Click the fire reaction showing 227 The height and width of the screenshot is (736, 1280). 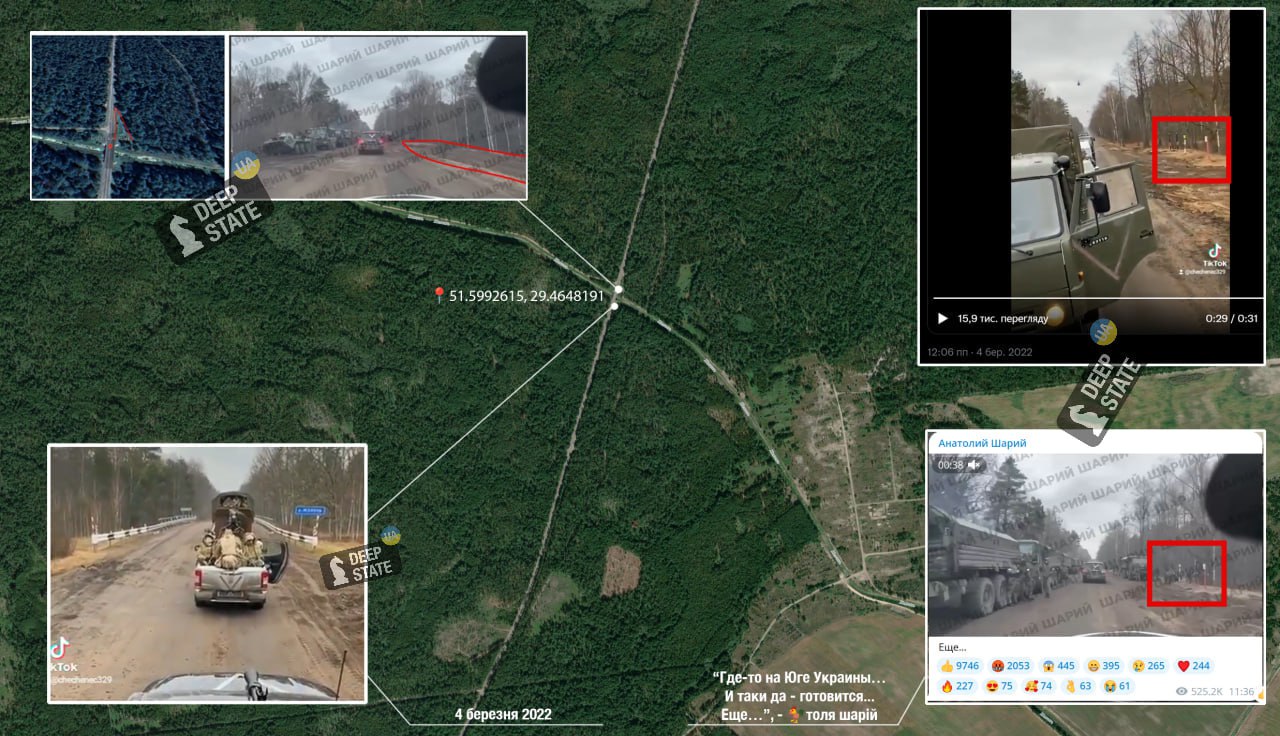click(x=956, y=686)
